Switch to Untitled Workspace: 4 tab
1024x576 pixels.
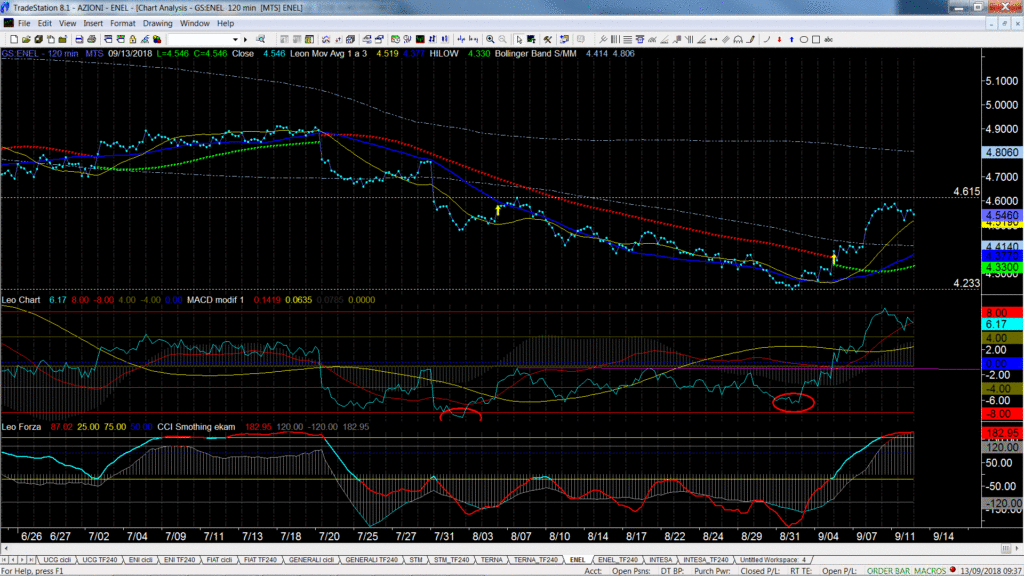(x=773, y=560)
